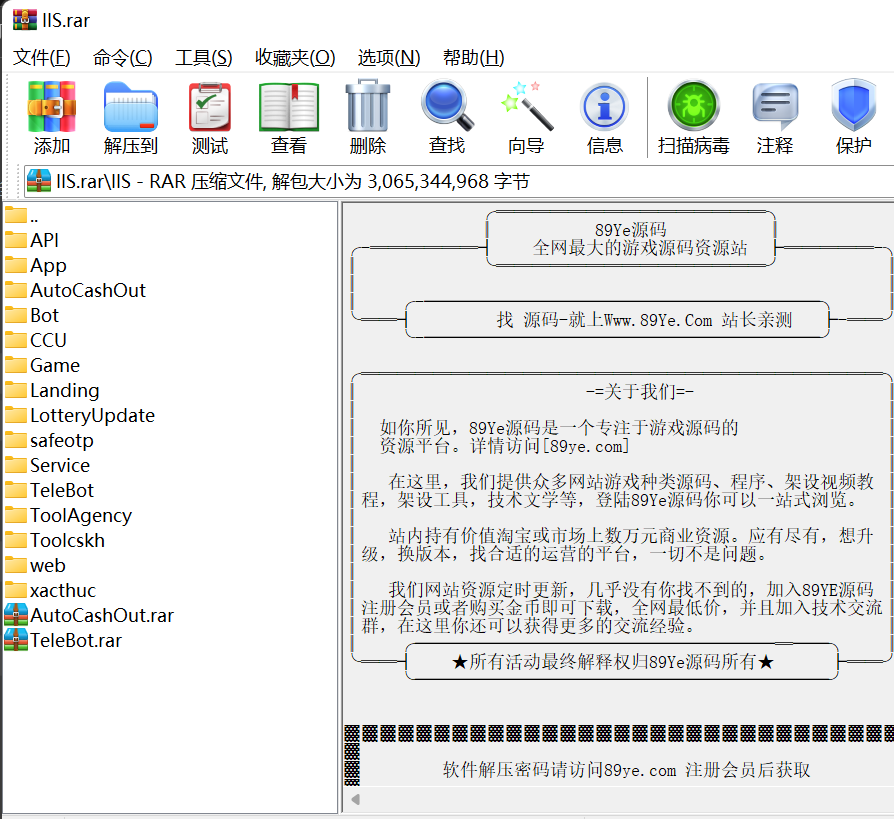Open the Tools (工具) menu

click(203, 57)
